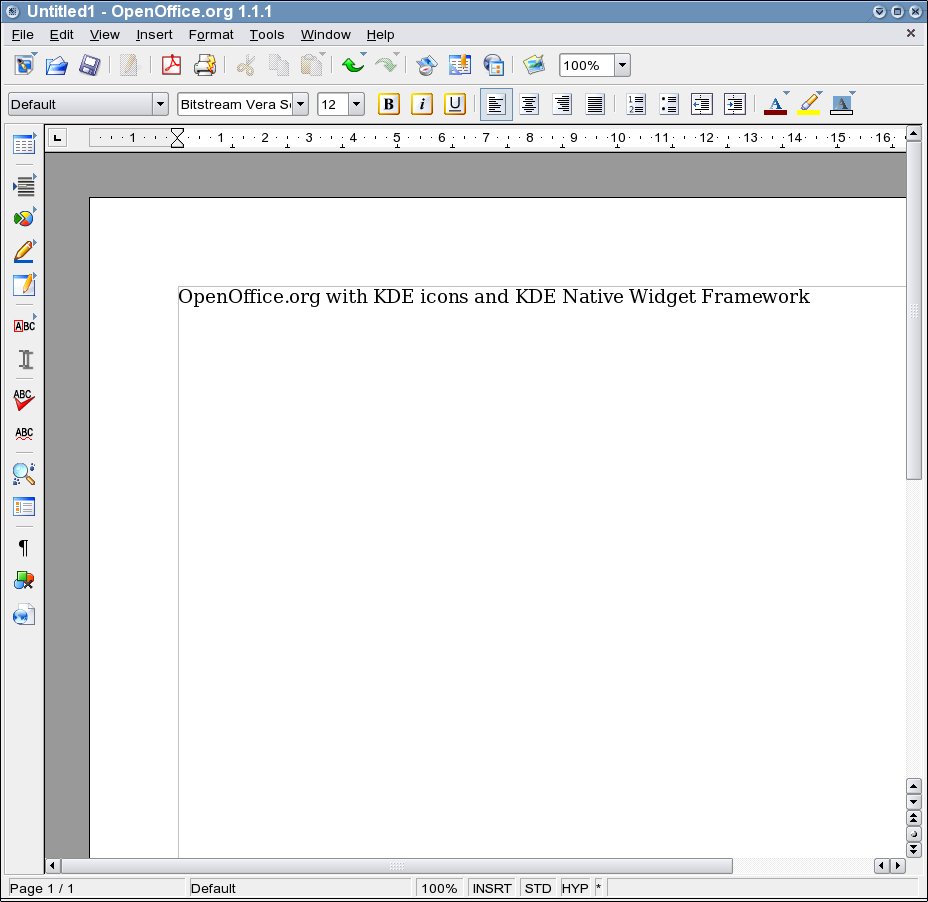Screen dimensions: 928x902
Task: Set Justified alignment
Action: click(x=595, y=104)
